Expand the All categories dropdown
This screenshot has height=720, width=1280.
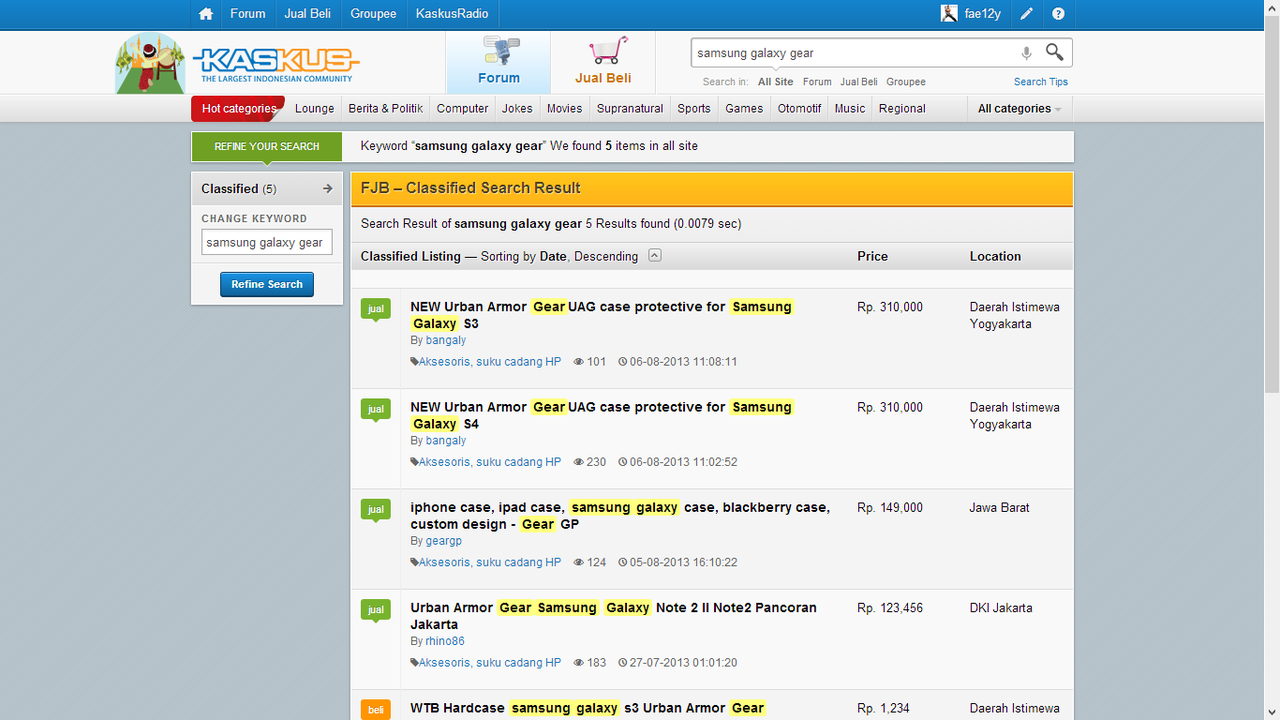1019,109
